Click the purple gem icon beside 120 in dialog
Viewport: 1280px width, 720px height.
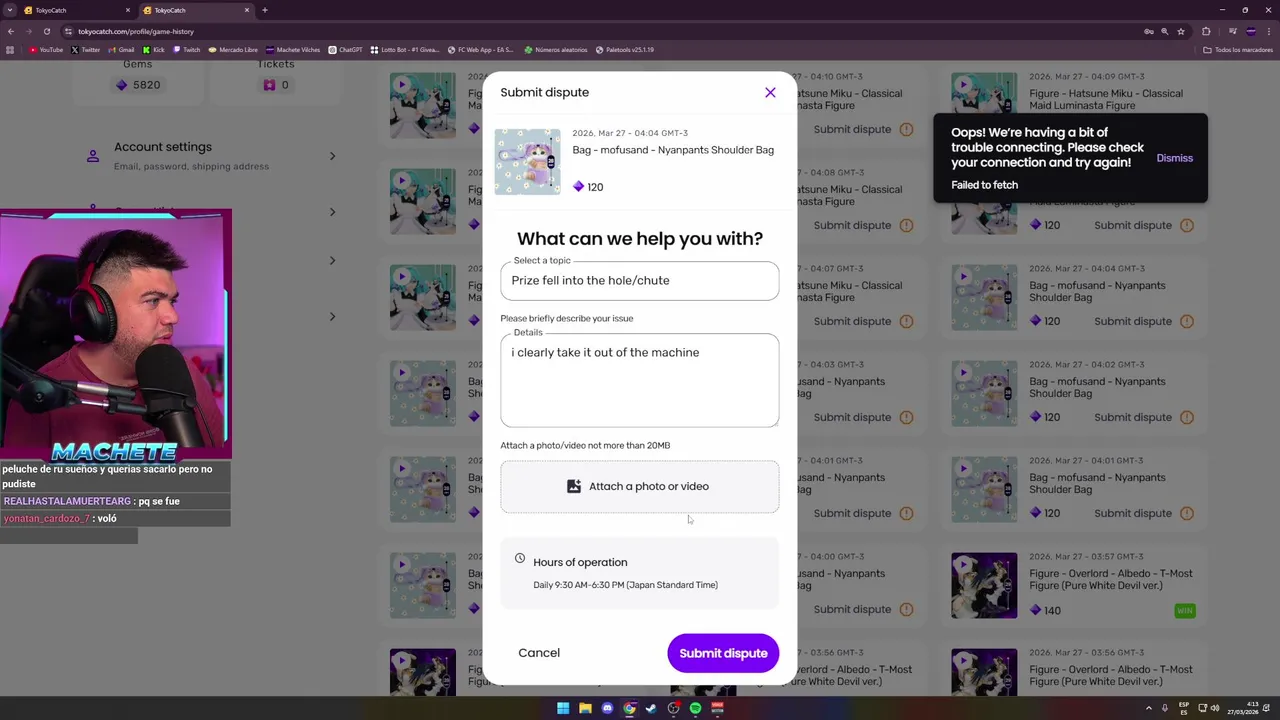(x=578, y=187)
